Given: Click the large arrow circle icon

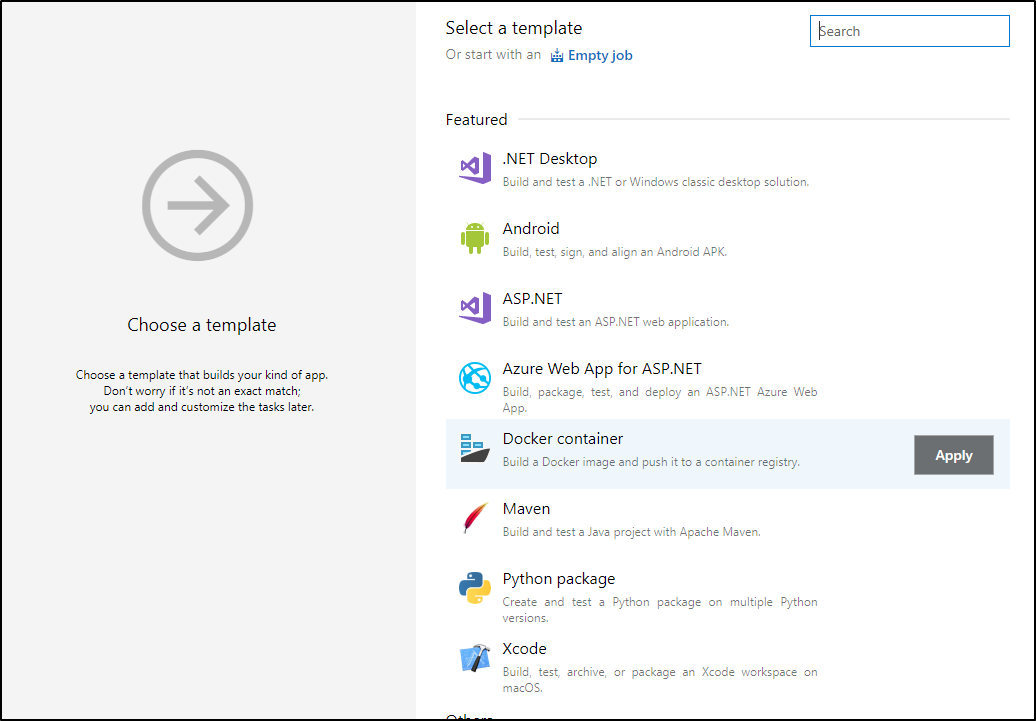Looking at the screenshot, I should pyautogui.click(x=198, y=206).
